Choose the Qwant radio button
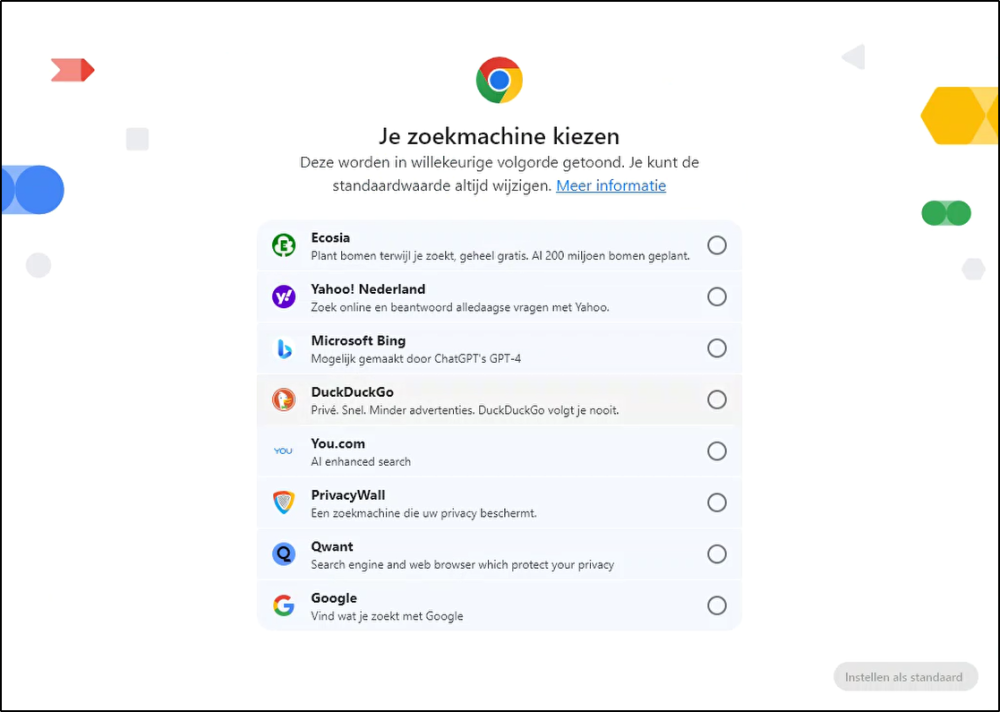Viewport: 1000px width, 712px height. click(717, 554)
